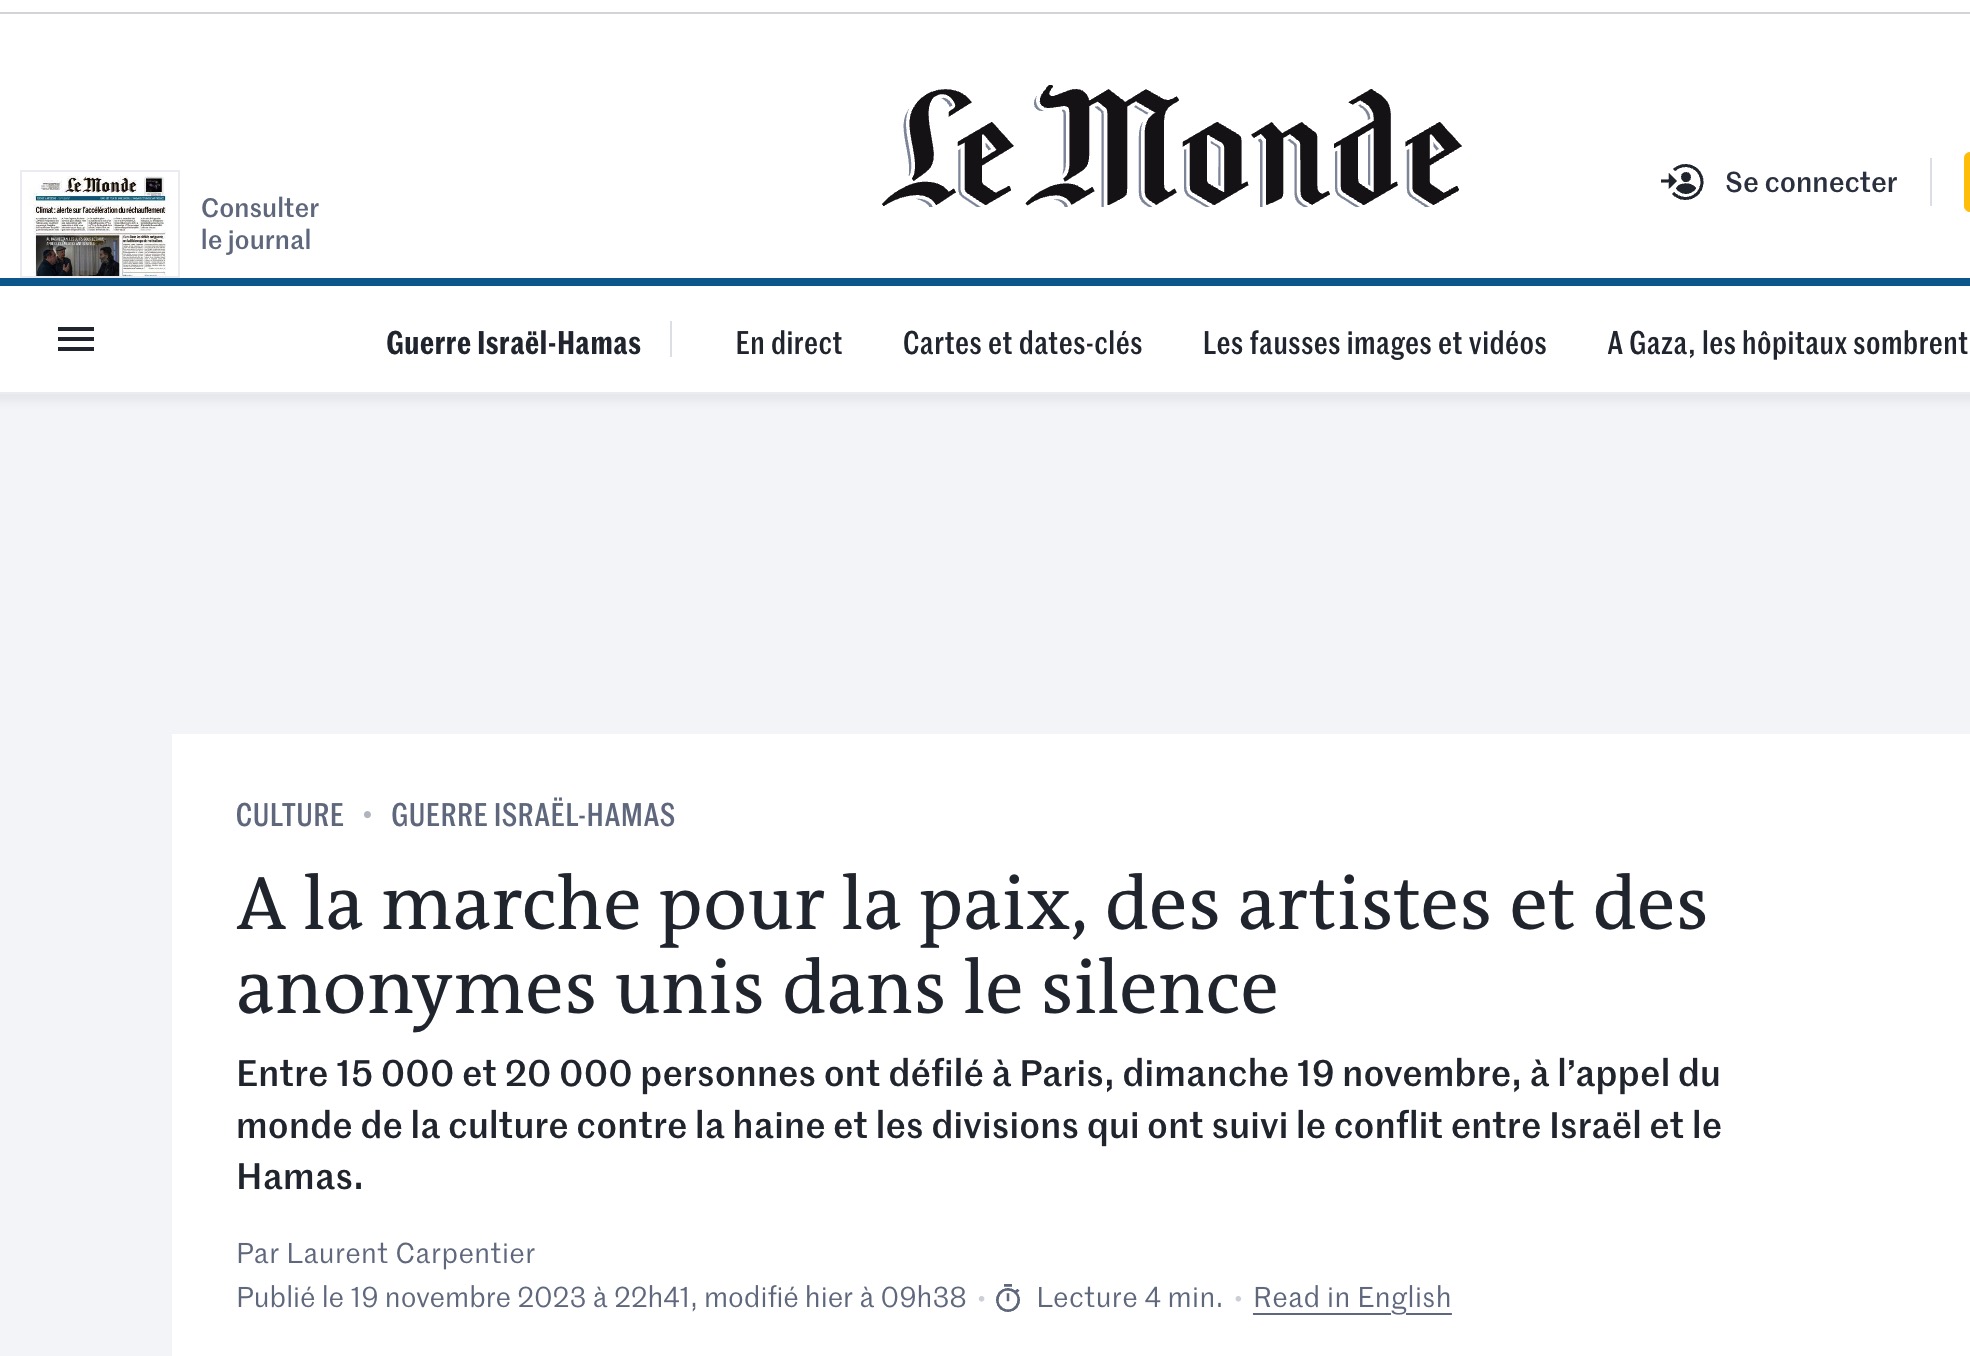Click the CULTURE section label

(x=290, y=815)
